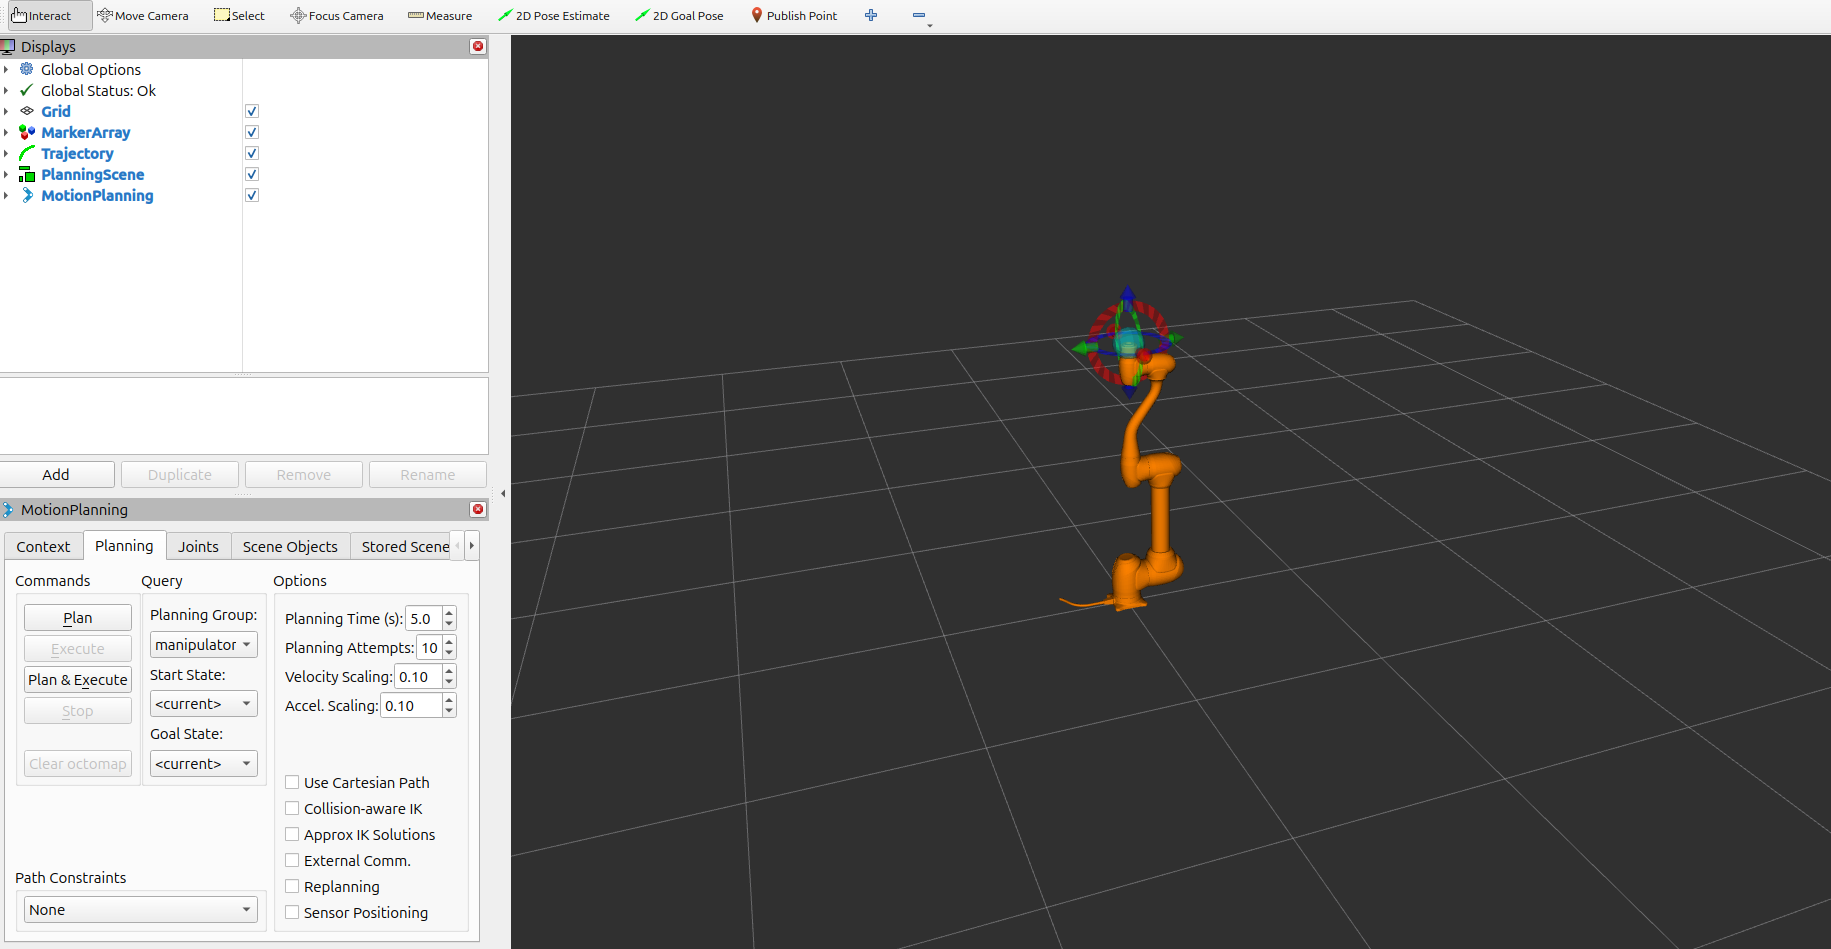
Task: Select the Move Camera tool
Action: point(143,15)
